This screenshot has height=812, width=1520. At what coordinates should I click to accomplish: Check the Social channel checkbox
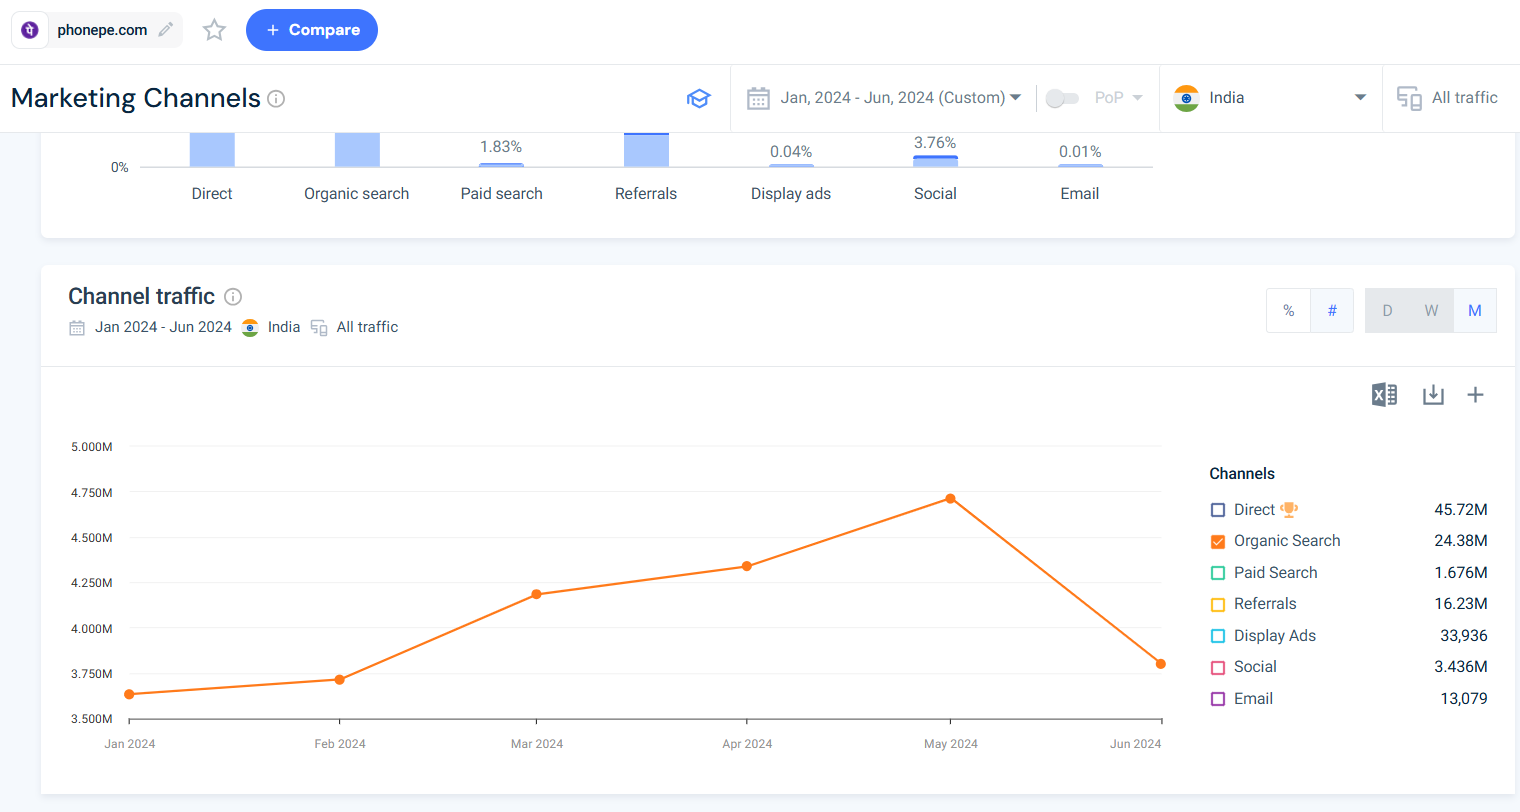point(1218,667)
